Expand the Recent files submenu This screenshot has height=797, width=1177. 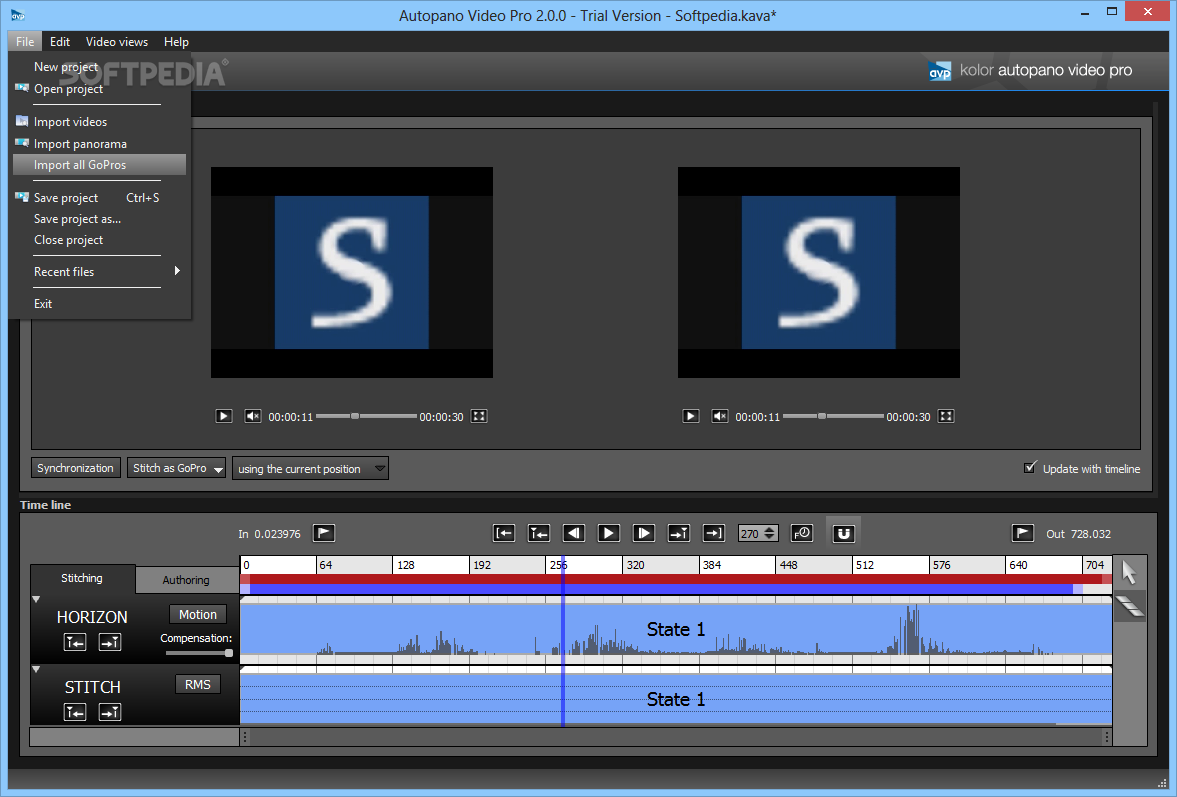point(99,272)
